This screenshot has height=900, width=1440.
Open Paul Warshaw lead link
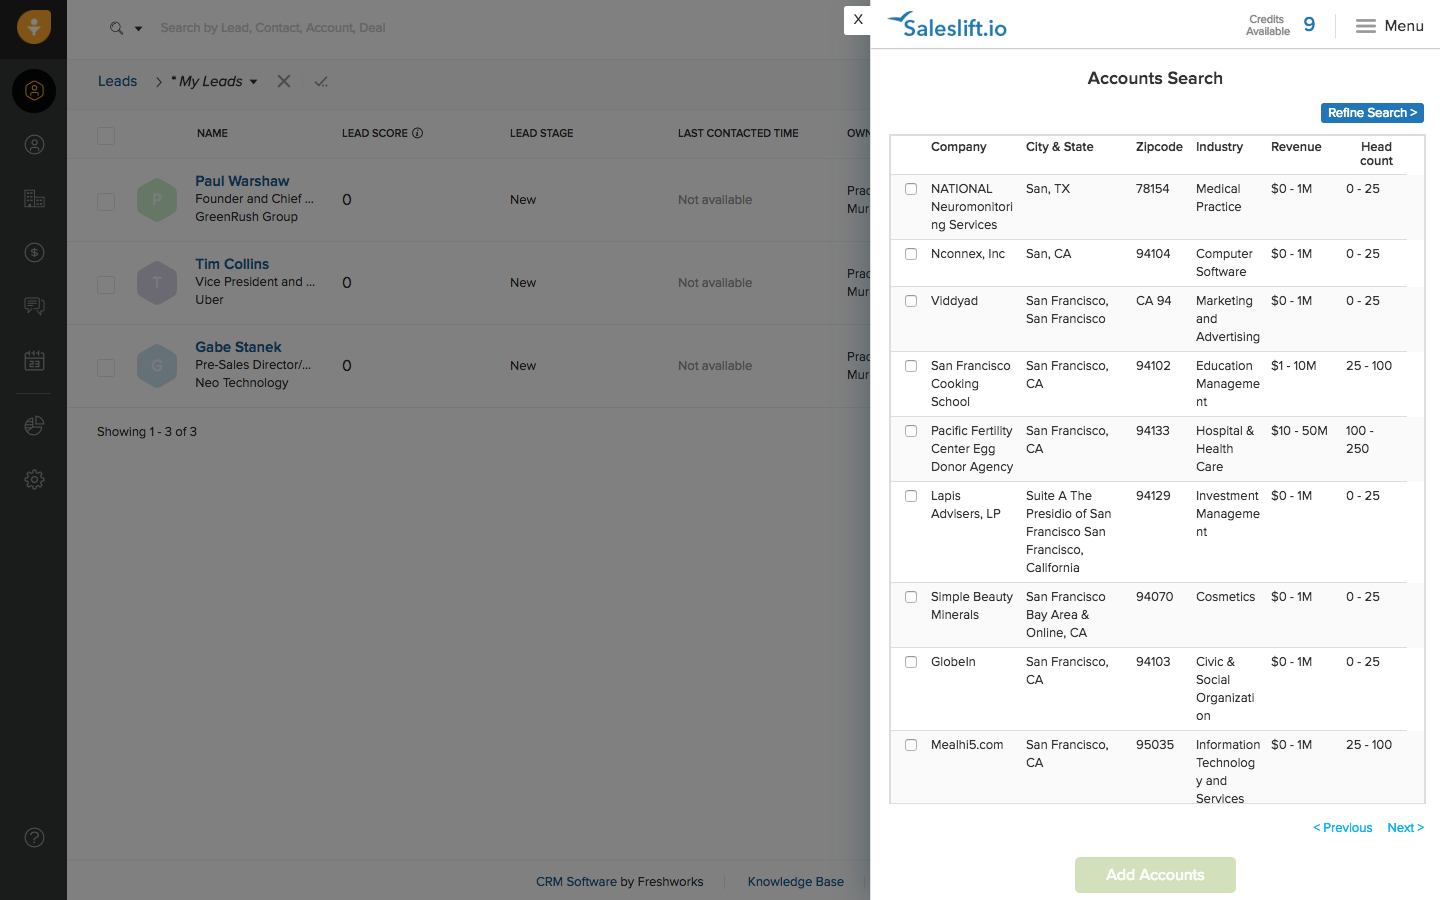pos(242,181)
